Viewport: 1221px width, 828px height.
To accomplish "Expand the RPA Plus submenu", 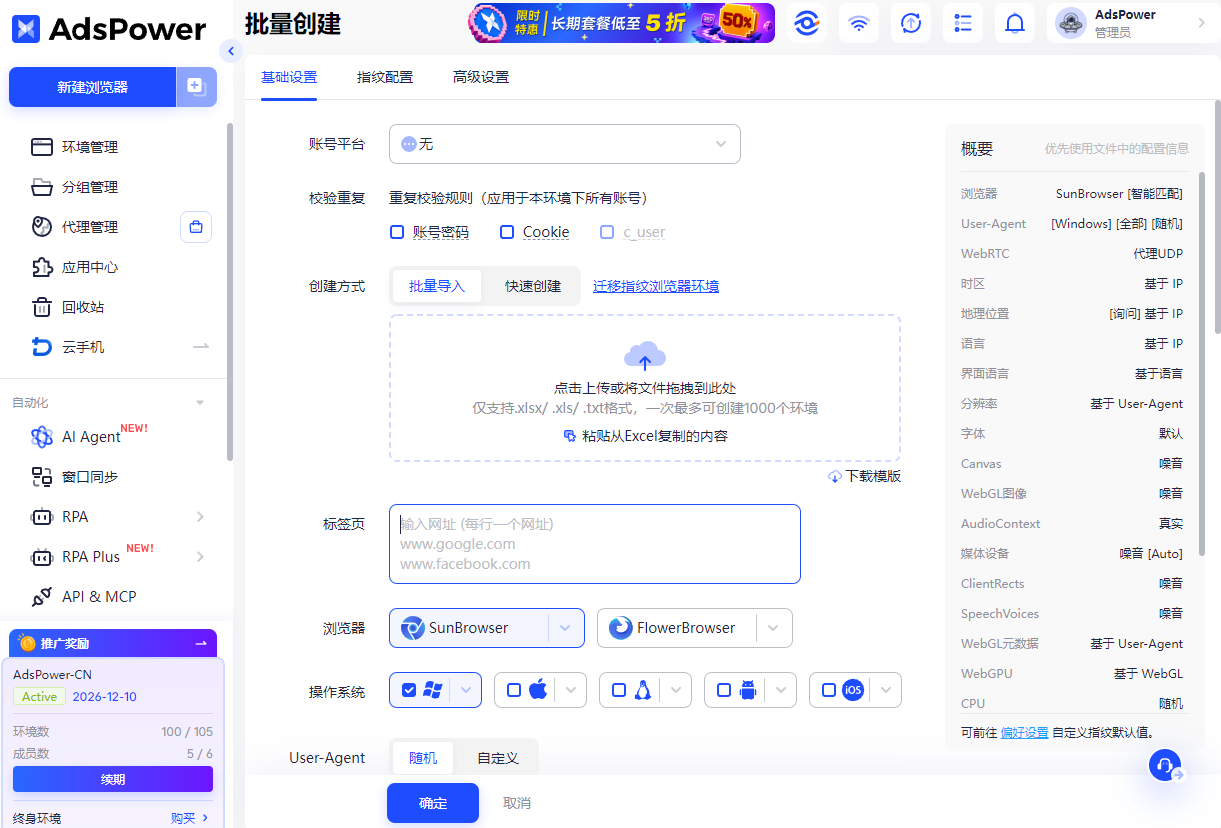I will (x=200, y=557).
